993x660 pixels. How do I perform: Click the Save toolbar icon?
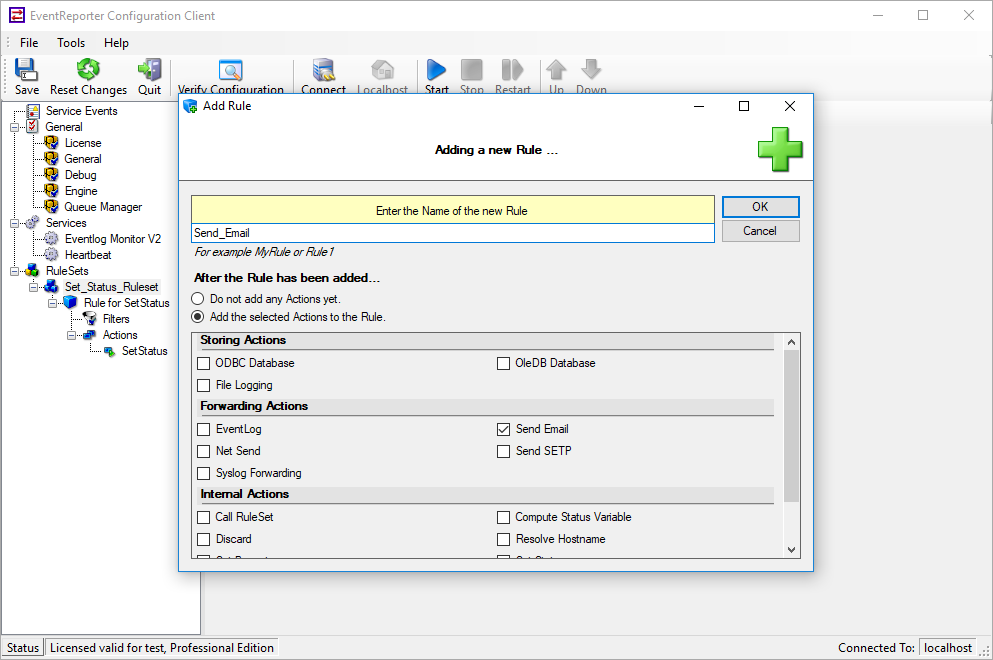pyautogui.click(x=26, y=70)
